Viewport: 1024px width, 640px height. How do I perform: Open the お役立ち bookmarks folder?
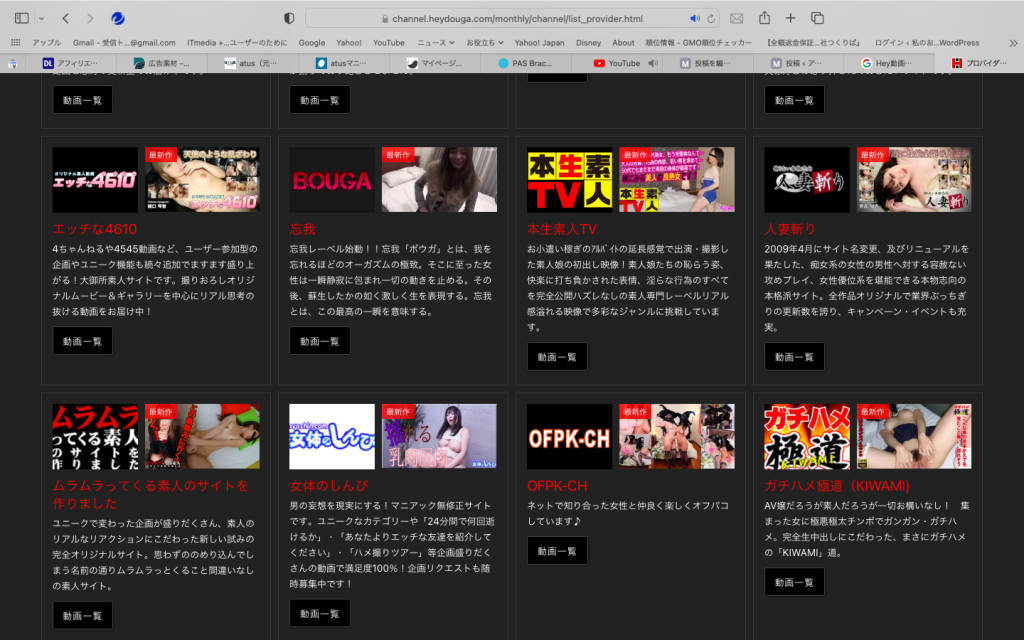pos(485,43)
